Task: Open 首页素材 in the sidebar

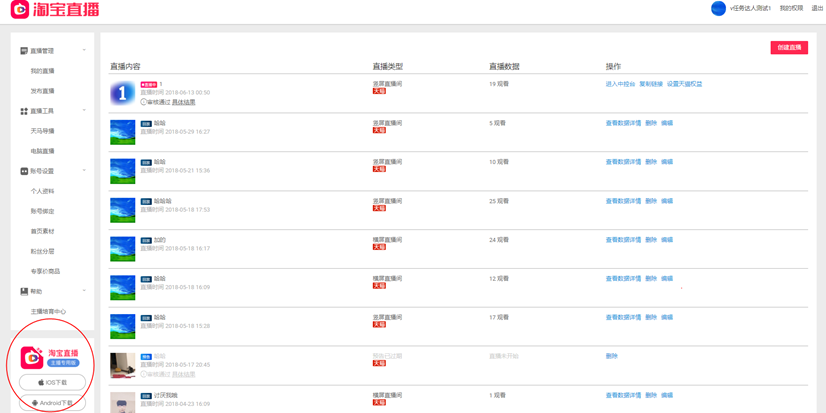Action: pos(42,231)
